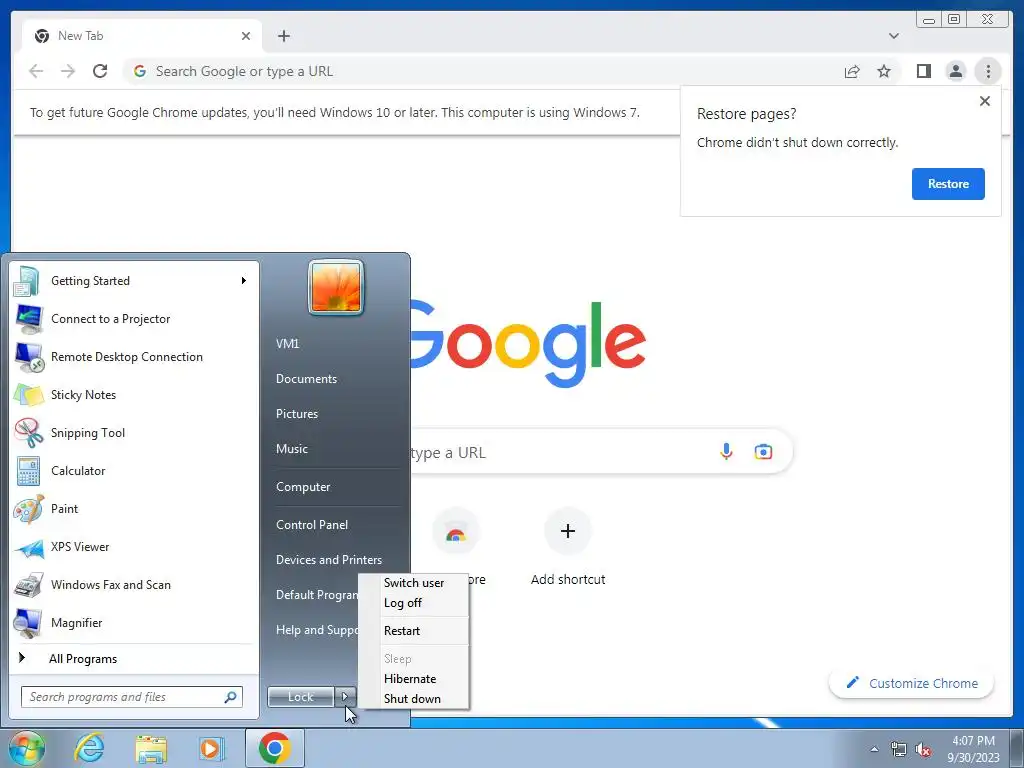Show hidden tray icons arrow
The width and height of the screenshot is (1024, 768).
point(874,749)
